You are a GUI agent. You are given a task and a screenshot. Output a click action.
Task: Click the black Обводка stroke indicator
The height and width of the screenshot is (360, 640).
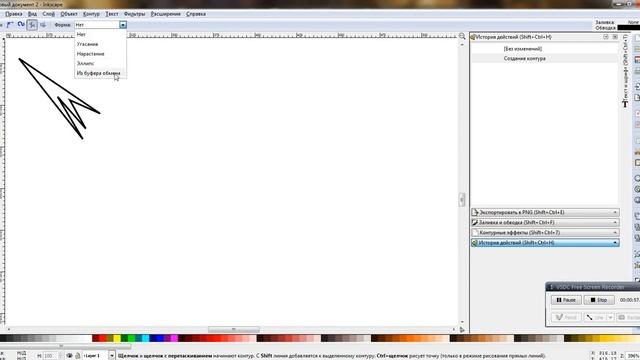pyautogui.click(x=629, y=28)
